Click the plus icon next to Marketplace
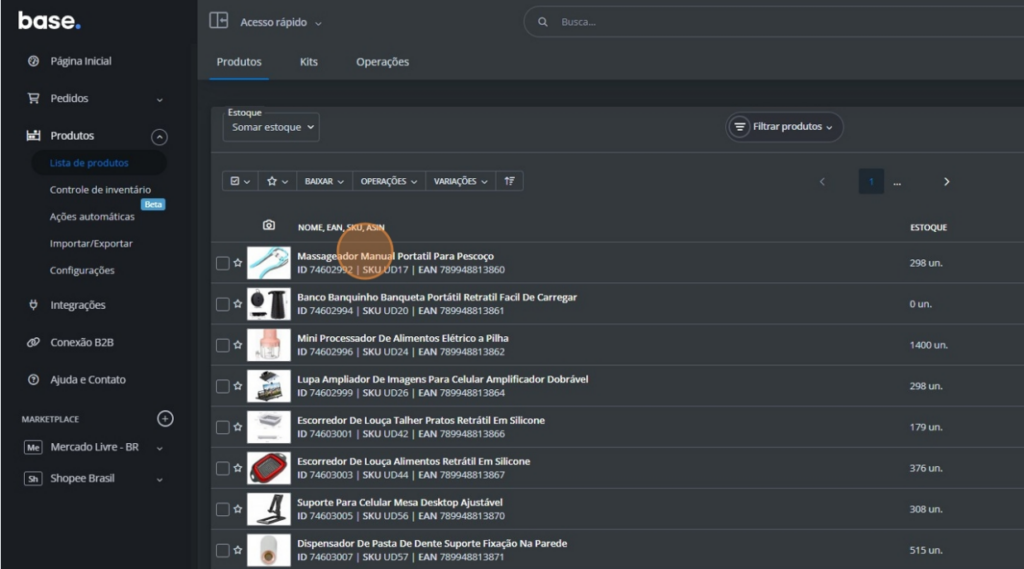This screenshot has height=569, width=1024. click(x=166, y=419)
